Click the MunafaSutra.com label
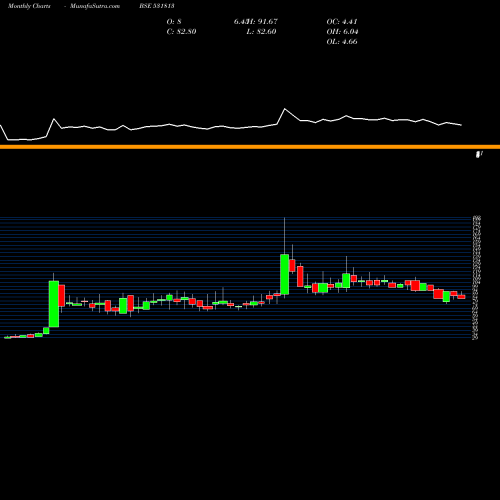 (95, 6)
